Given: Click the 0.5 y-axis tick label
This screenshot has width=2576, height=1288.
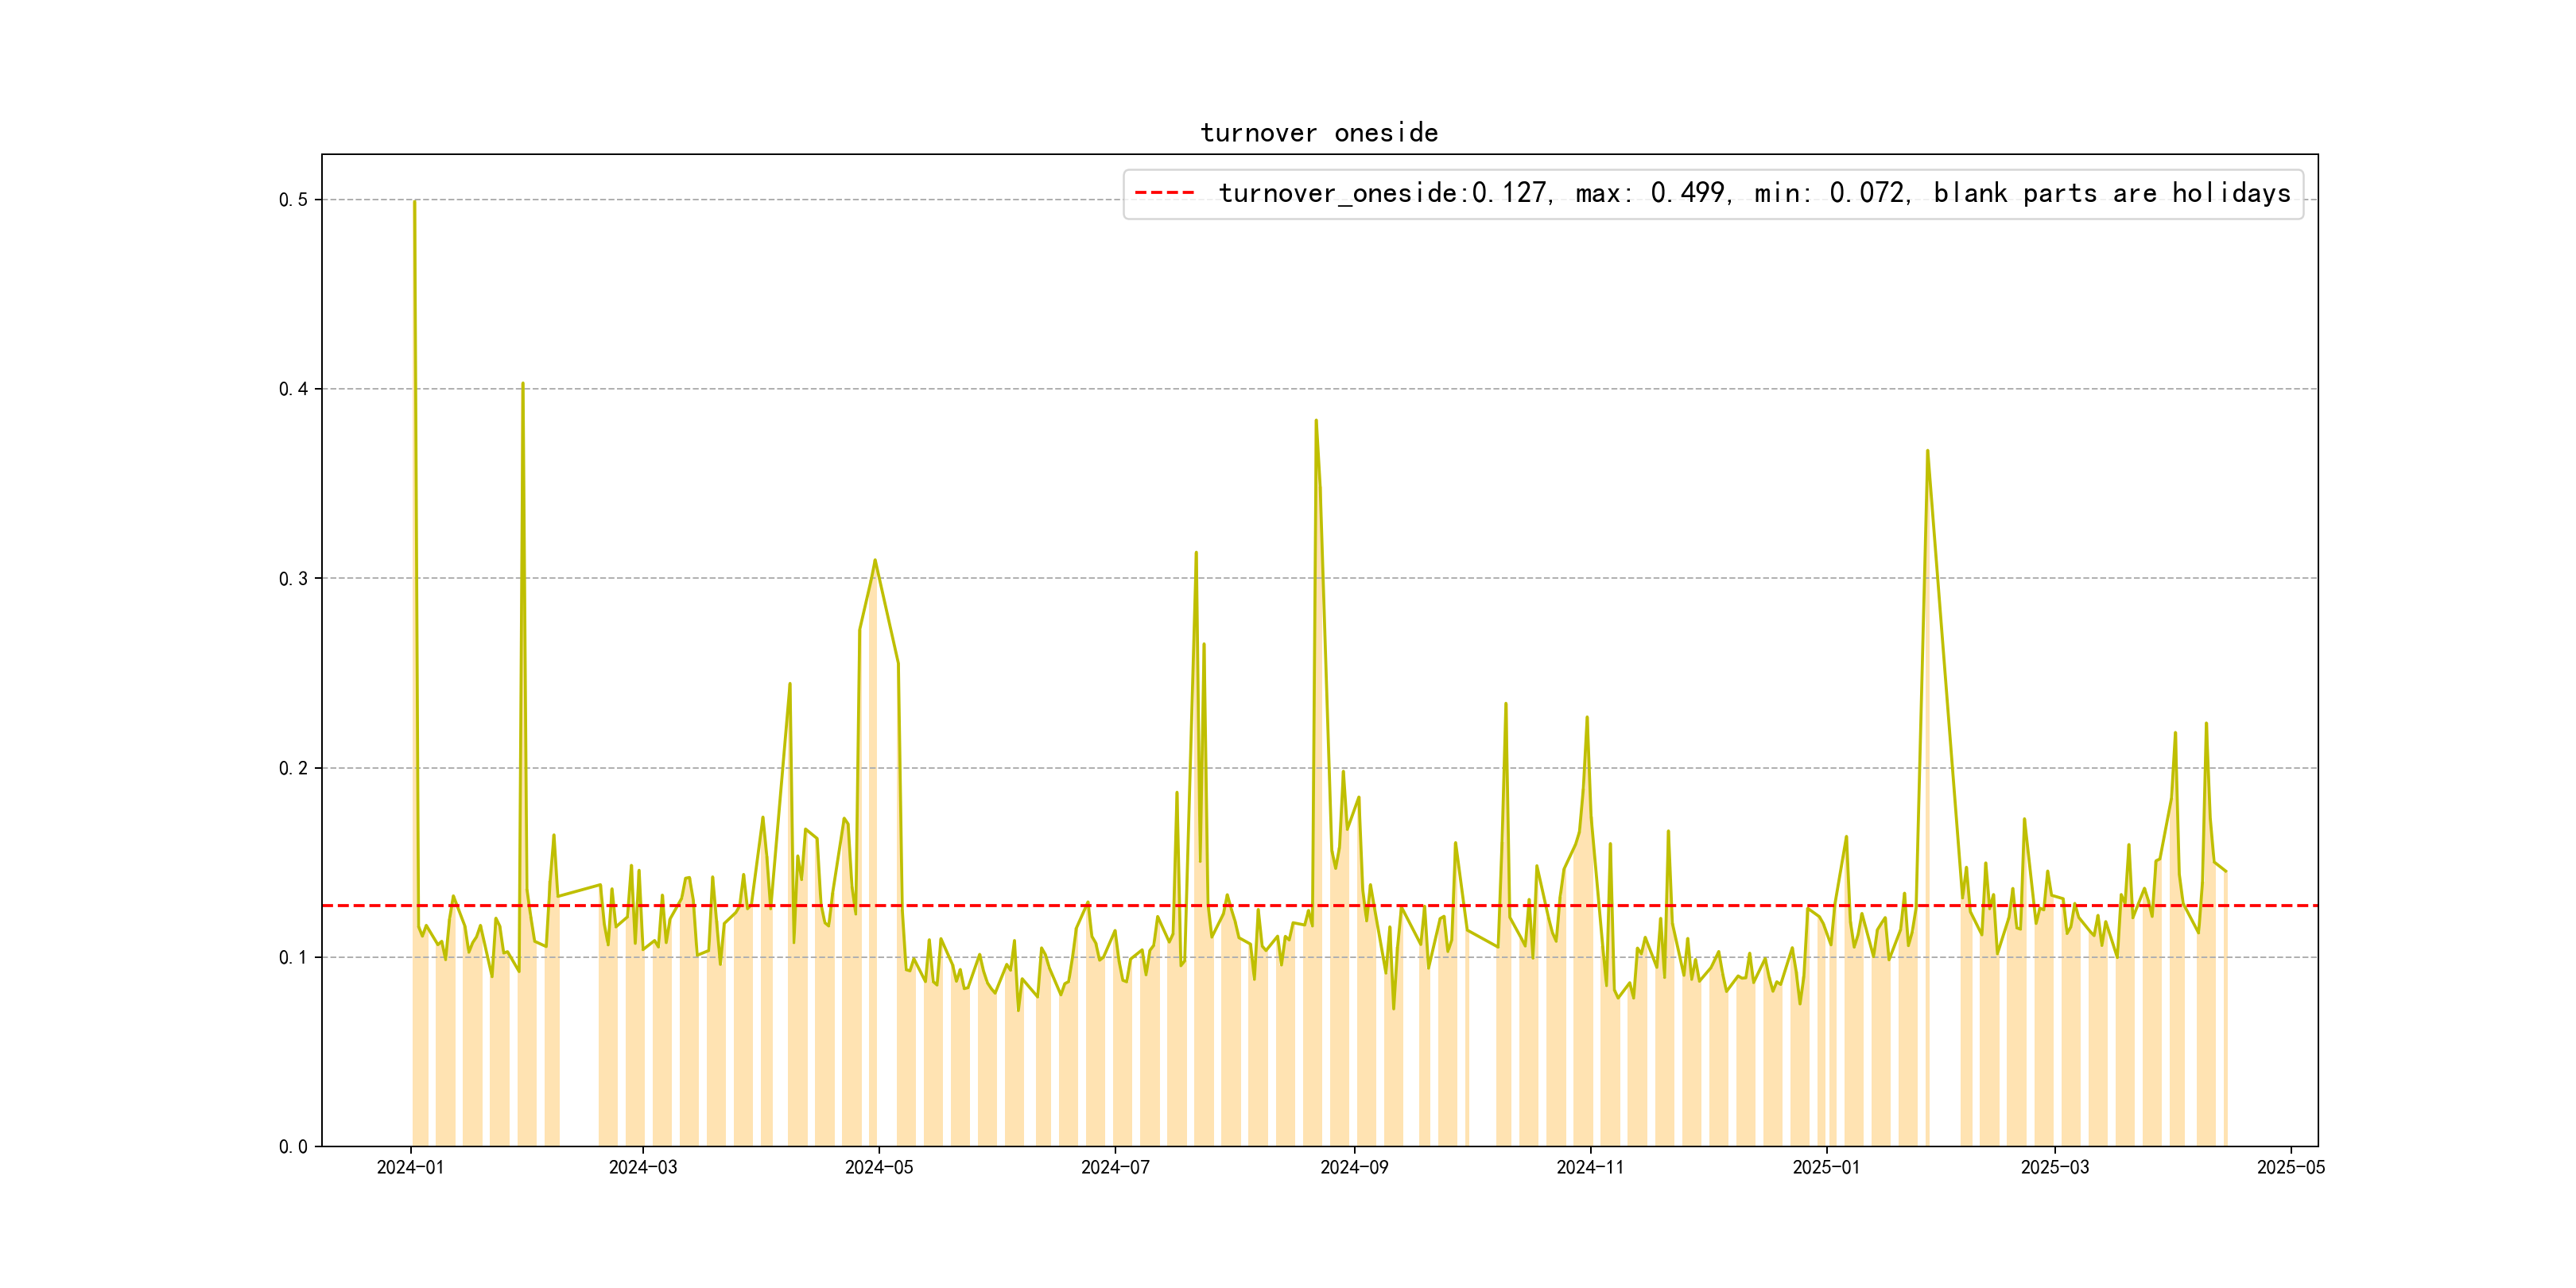Looking at the screenshot, I should (x=293, y=200).
